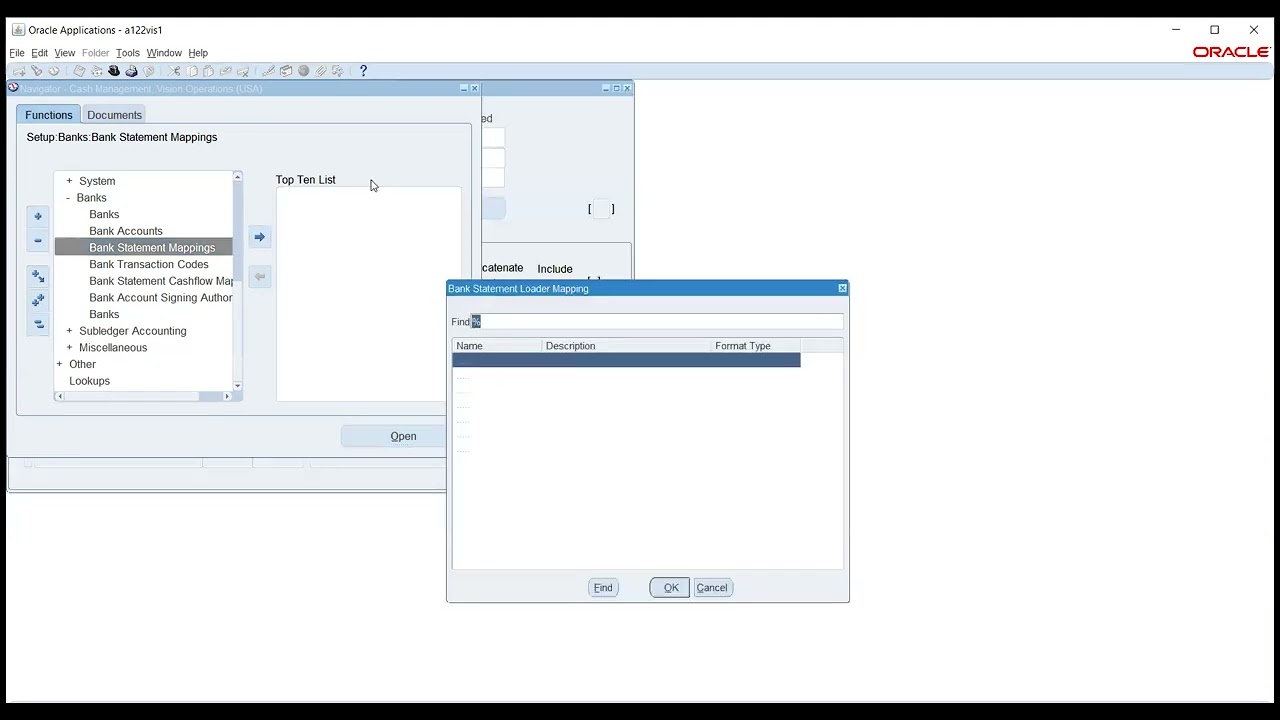
Task: Click the Navigator expand plus side button
Action: tap(38, 216)
